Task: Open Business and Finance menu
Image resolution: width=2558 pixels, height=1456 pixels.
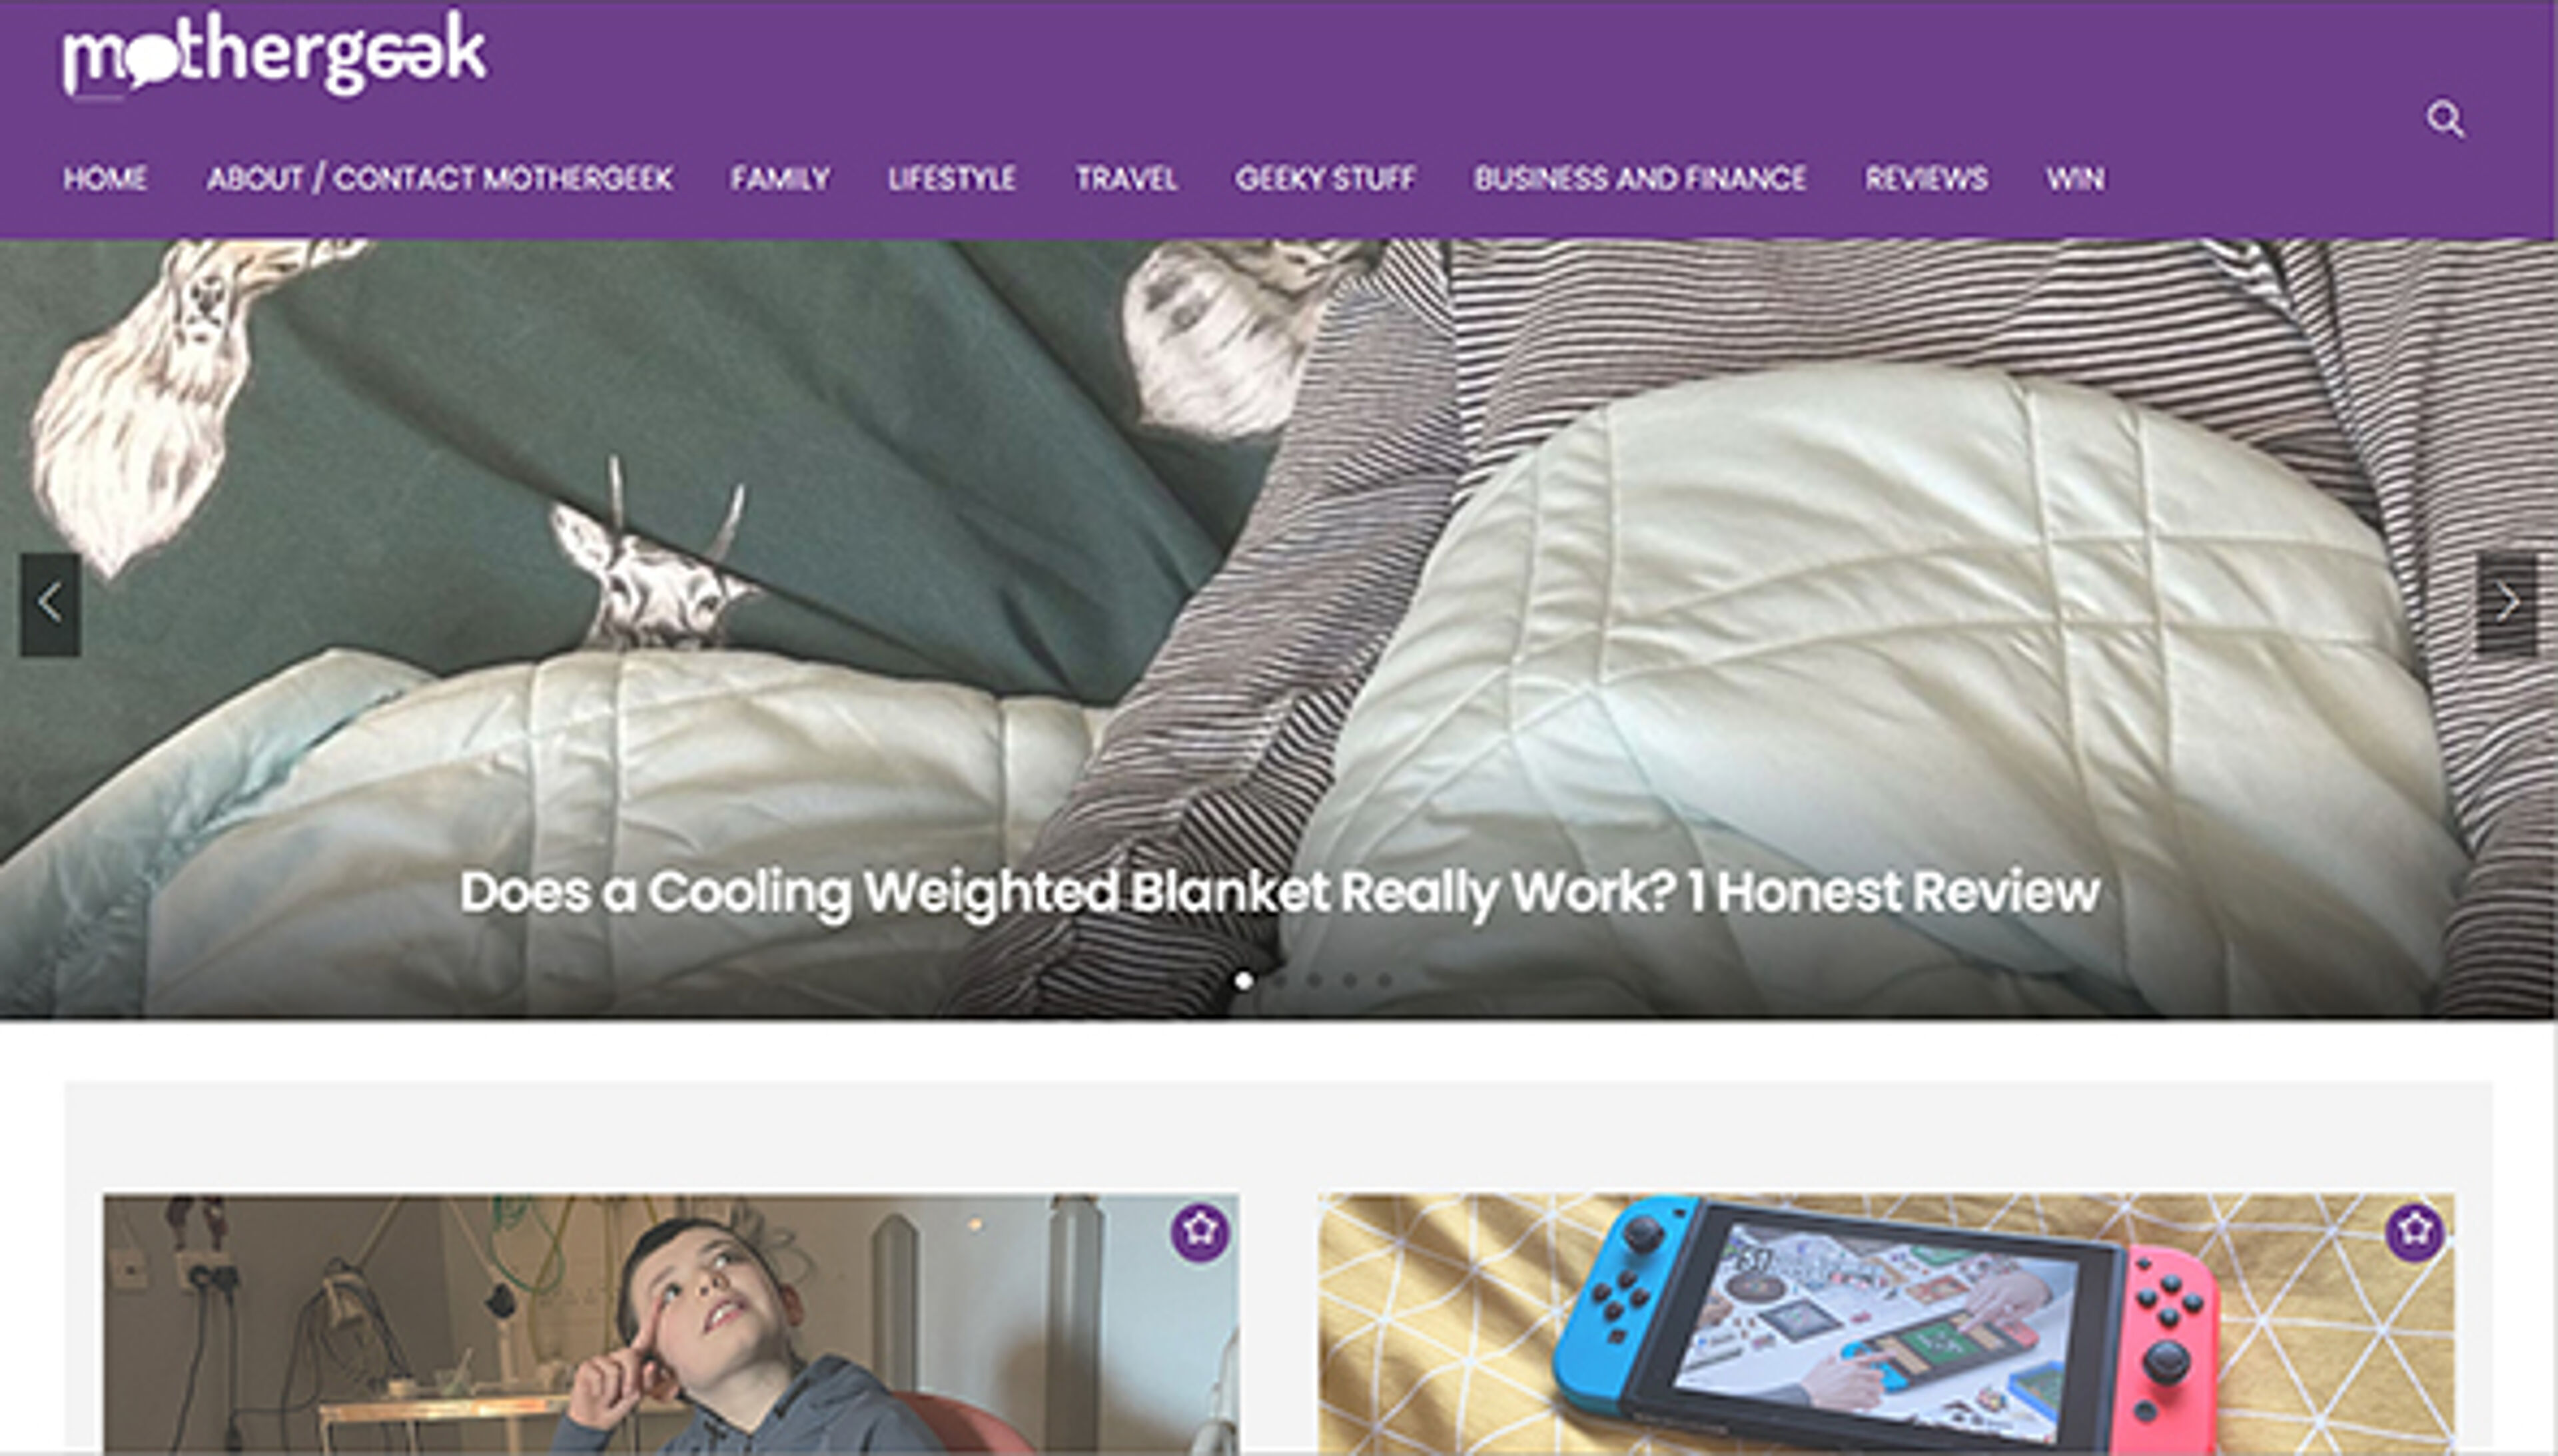Action: [1640, 179]
